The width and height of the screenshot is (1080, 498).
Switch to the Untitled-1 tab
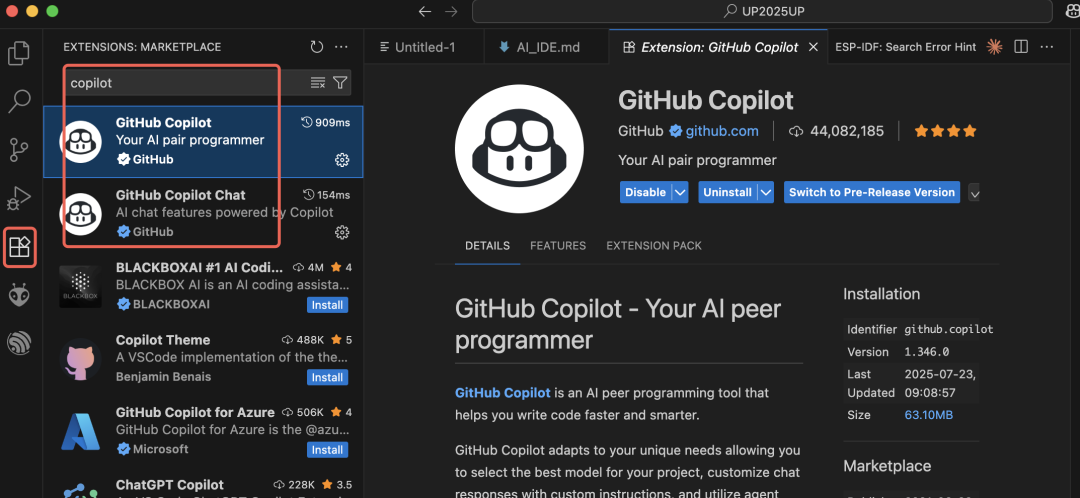point(424,47)
